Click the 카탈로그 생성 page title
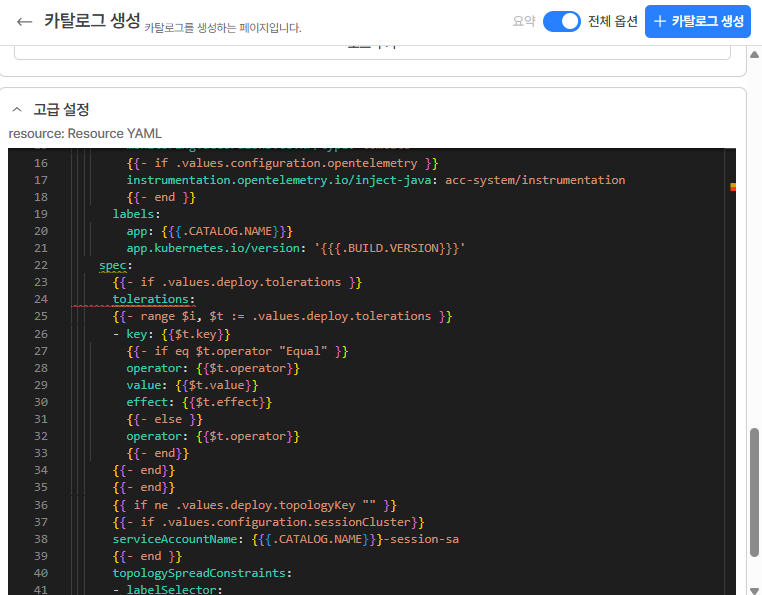Screen dimensions: 762x595 [92, 21]
